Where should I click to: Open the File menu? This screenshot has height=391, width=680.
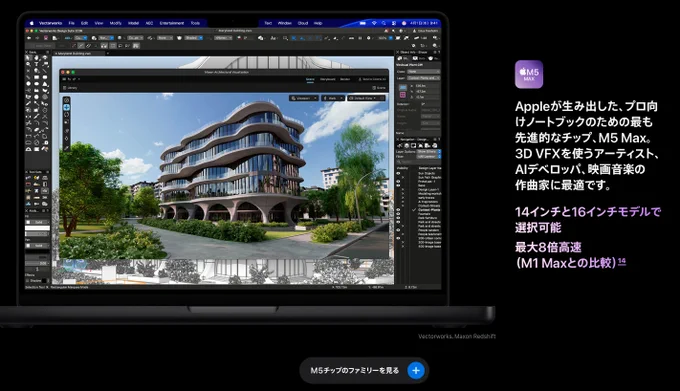[72, 23]
